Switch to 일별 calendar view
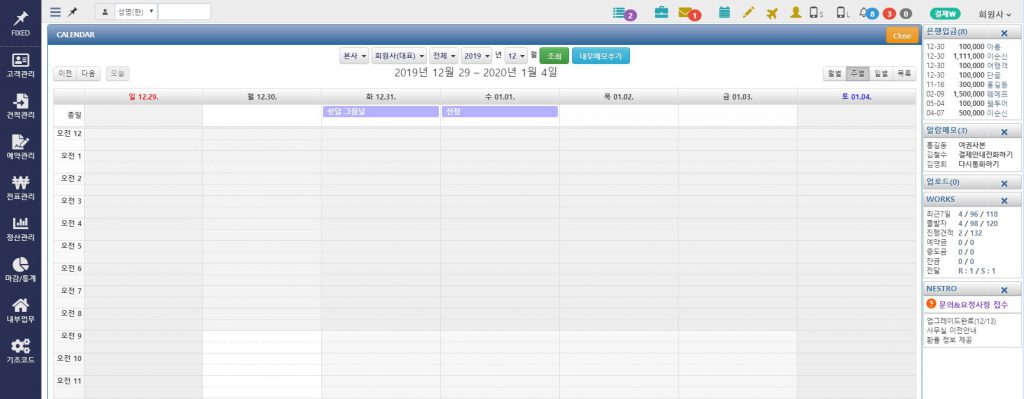Image resolution: width=1024 pixels, height=399 pixels. click(880, 74)
